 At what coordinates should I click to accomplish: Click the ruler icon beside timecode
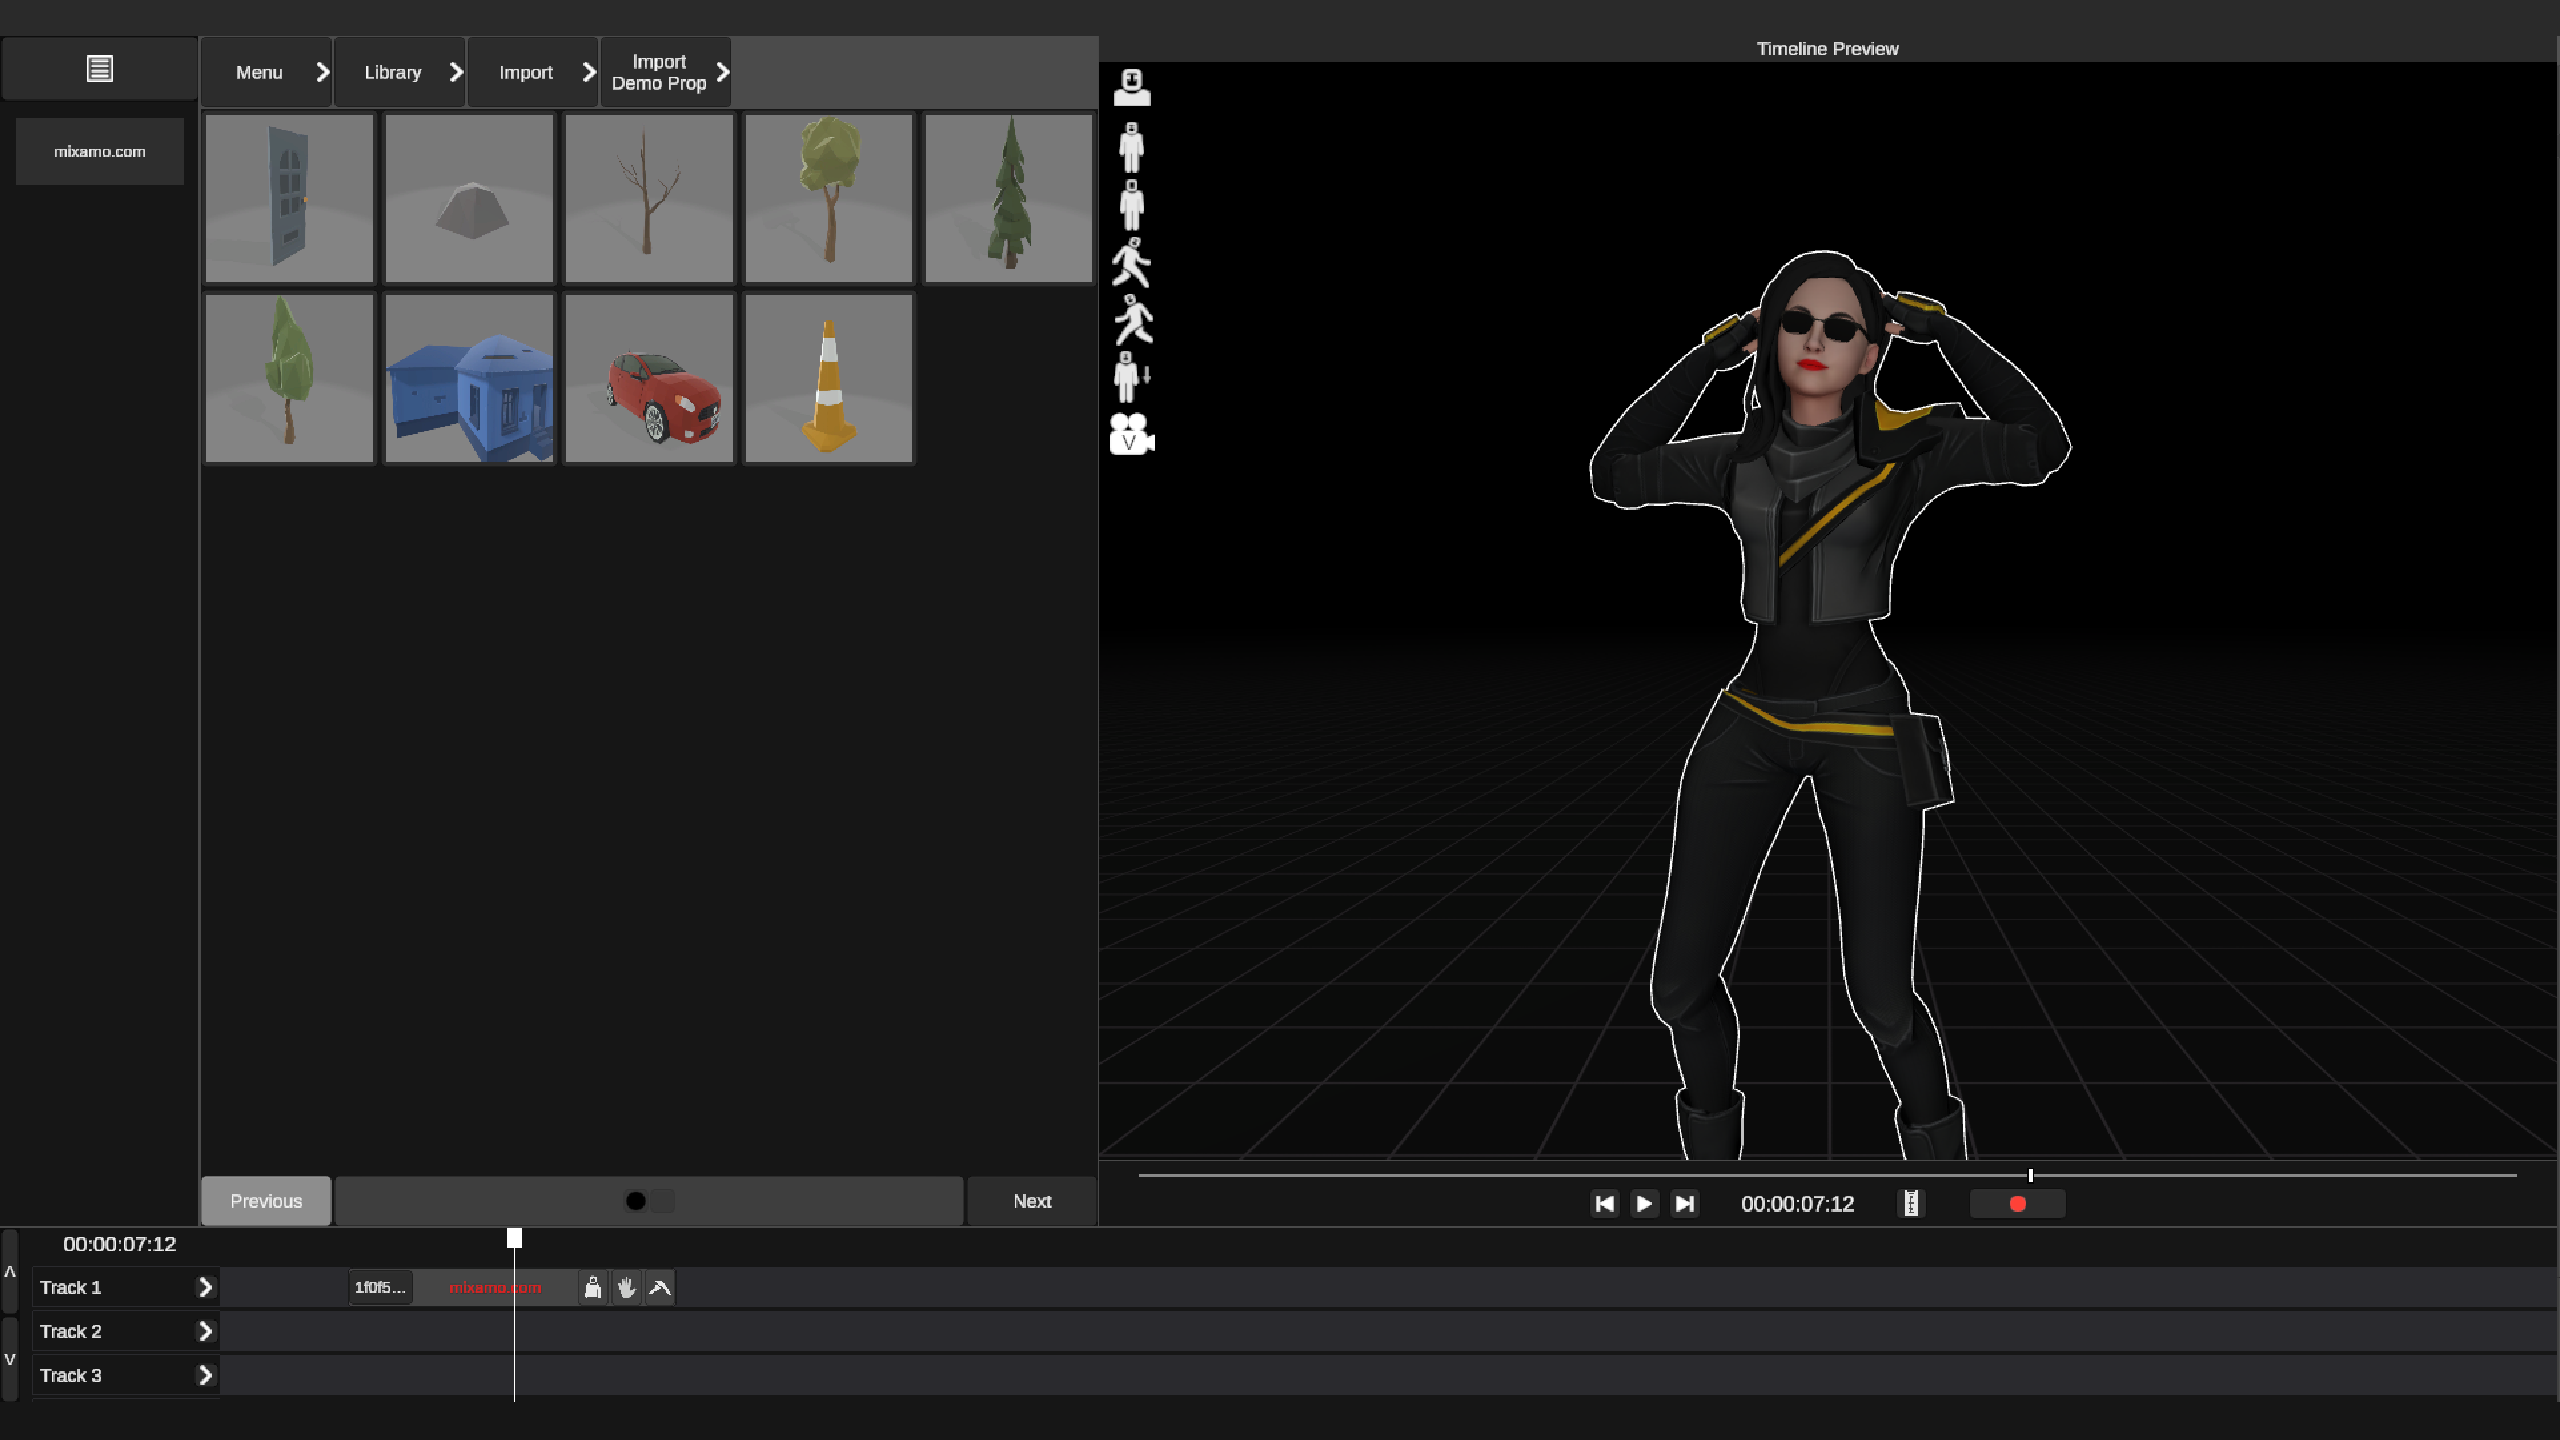[1910, 1203]
